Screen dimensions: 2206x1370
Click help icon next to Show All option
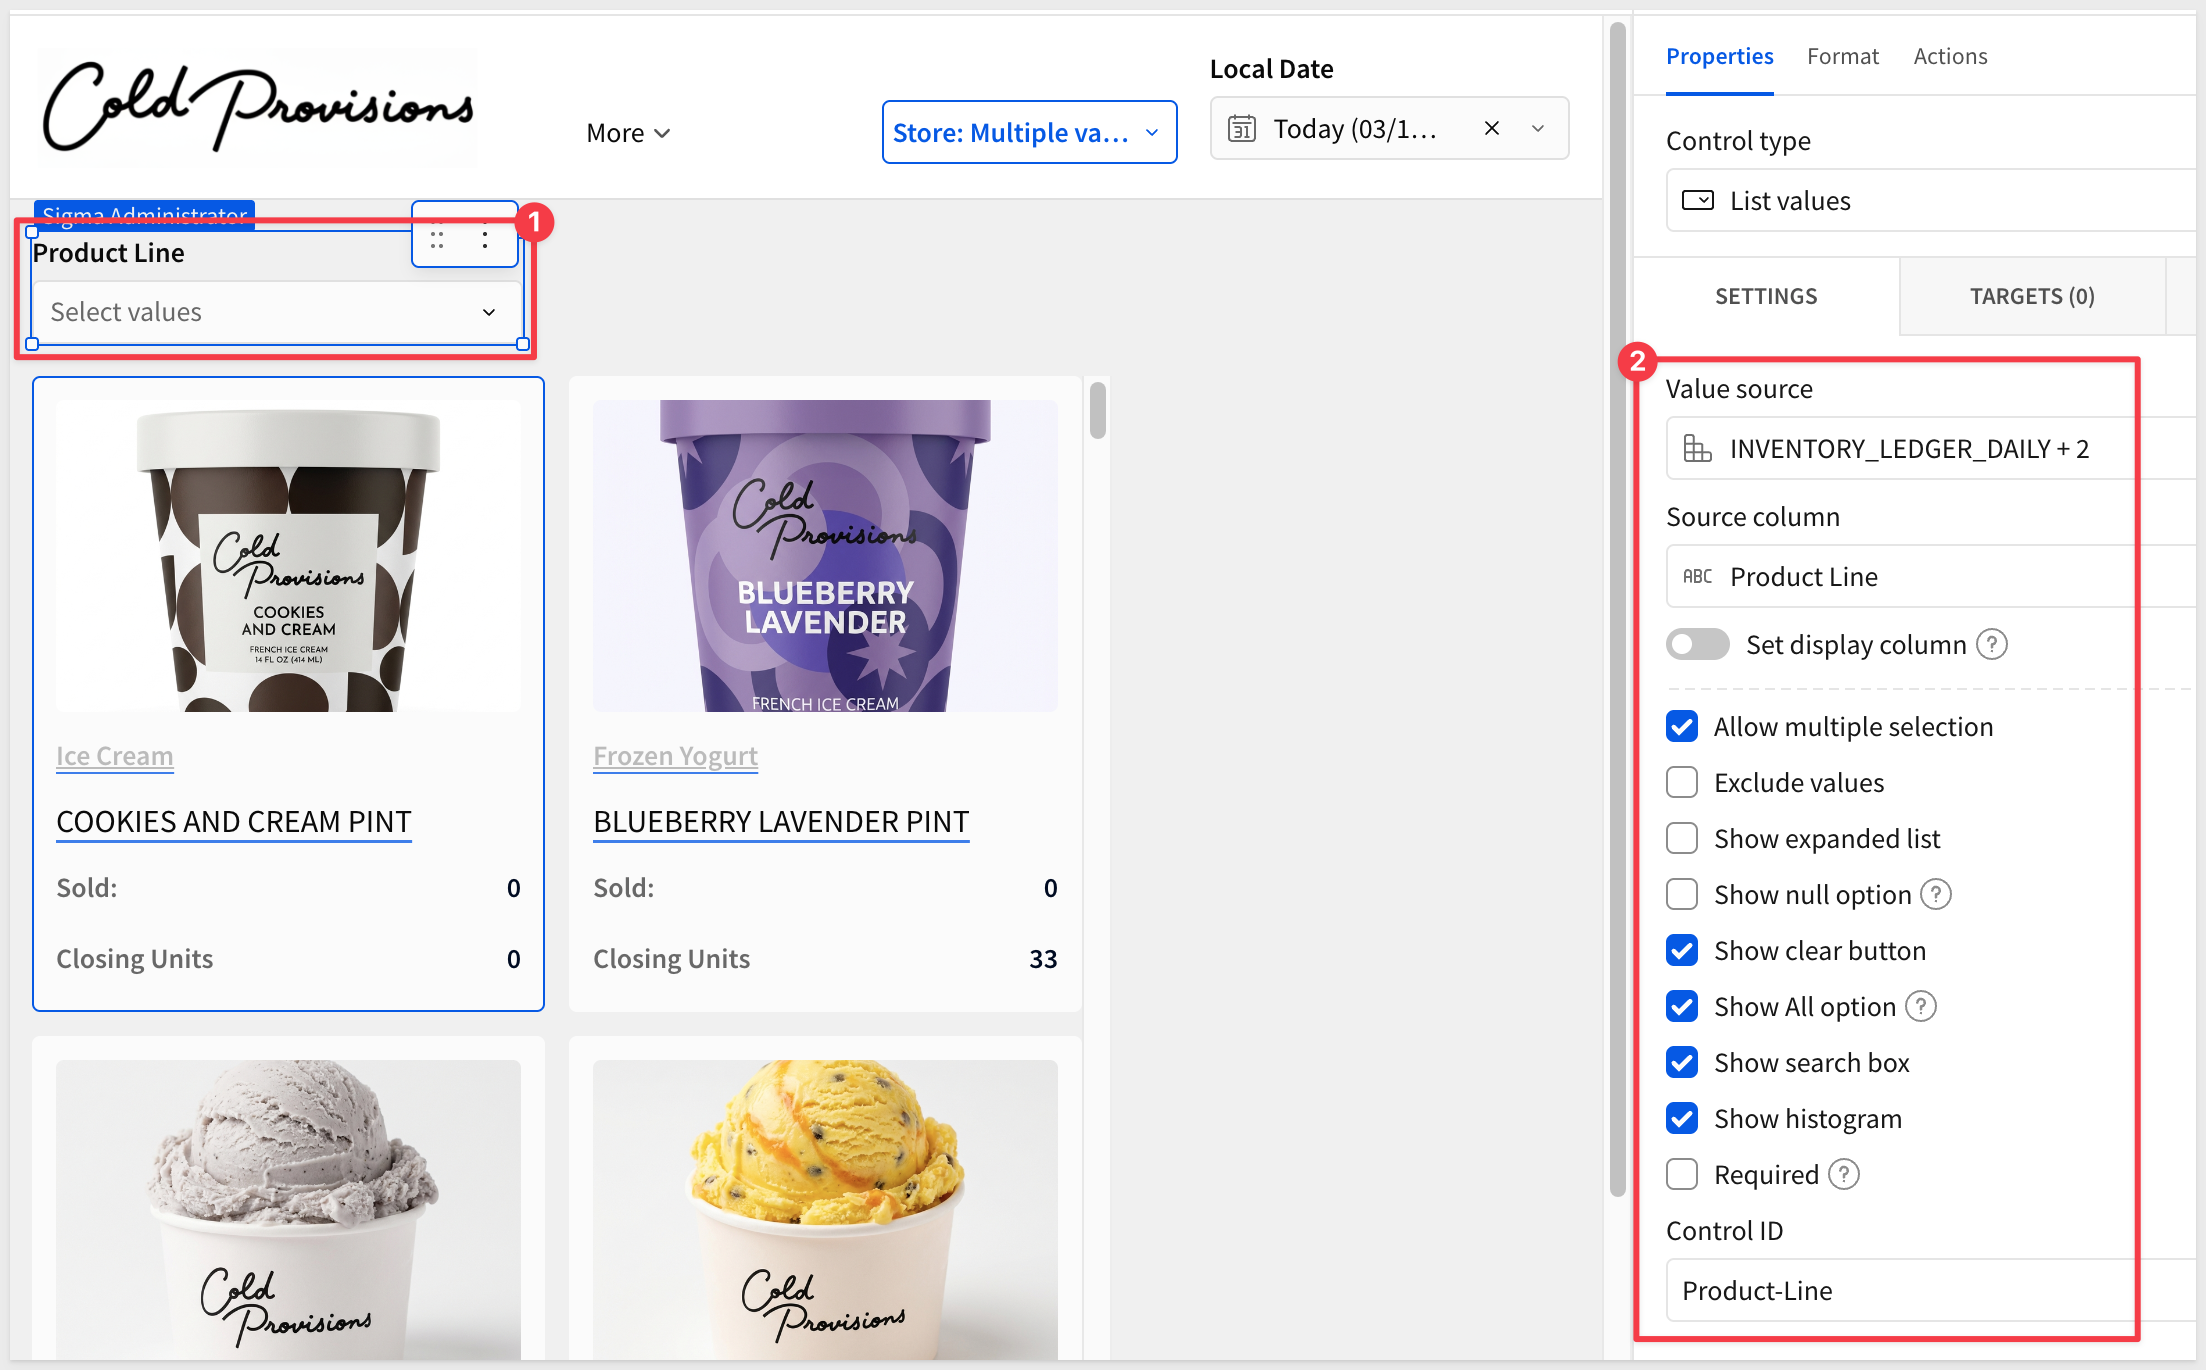coord(1921,1006)
